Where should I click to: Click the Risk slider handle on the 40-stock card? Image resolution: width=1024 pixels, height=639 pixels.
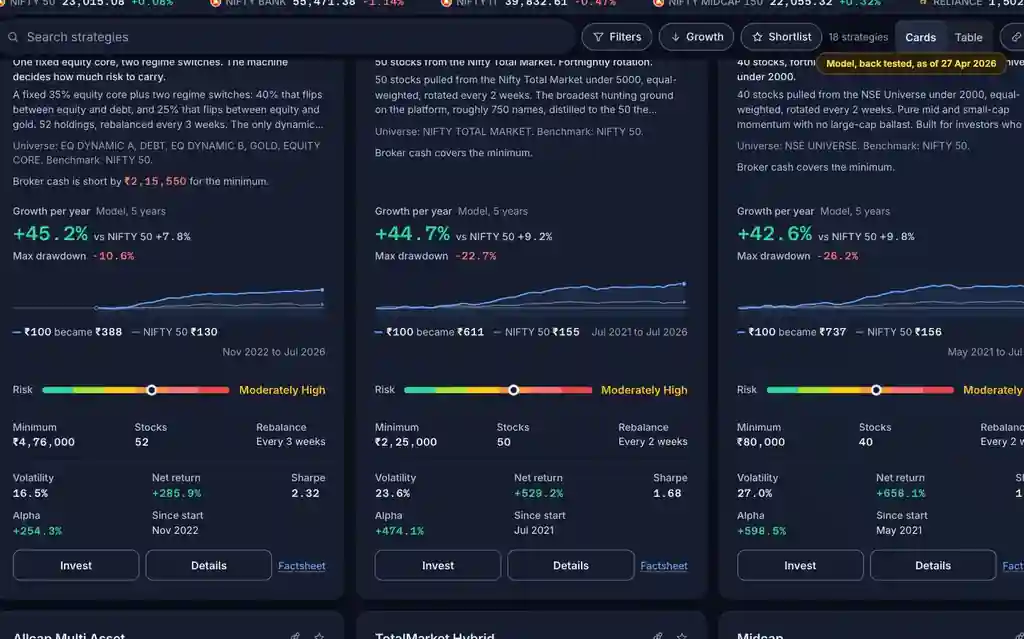click(876, 390)
